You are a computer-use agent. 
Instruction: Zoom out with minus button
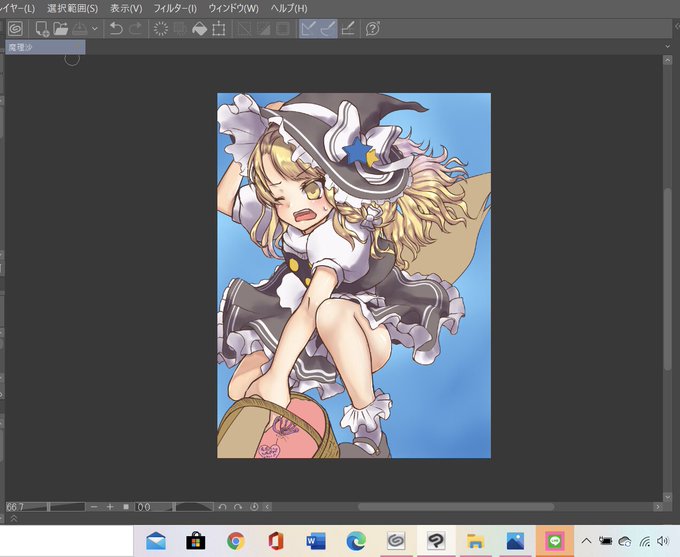(94, 507)
